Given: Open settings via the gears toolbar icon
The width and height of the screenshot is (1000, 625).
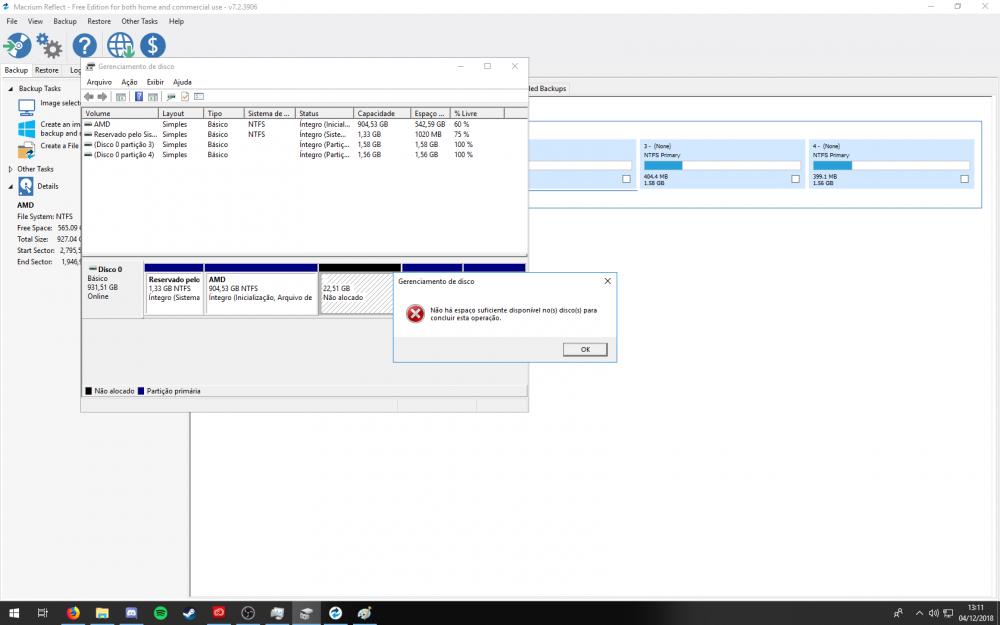Looking at the screenshot, I should point(49,46).
